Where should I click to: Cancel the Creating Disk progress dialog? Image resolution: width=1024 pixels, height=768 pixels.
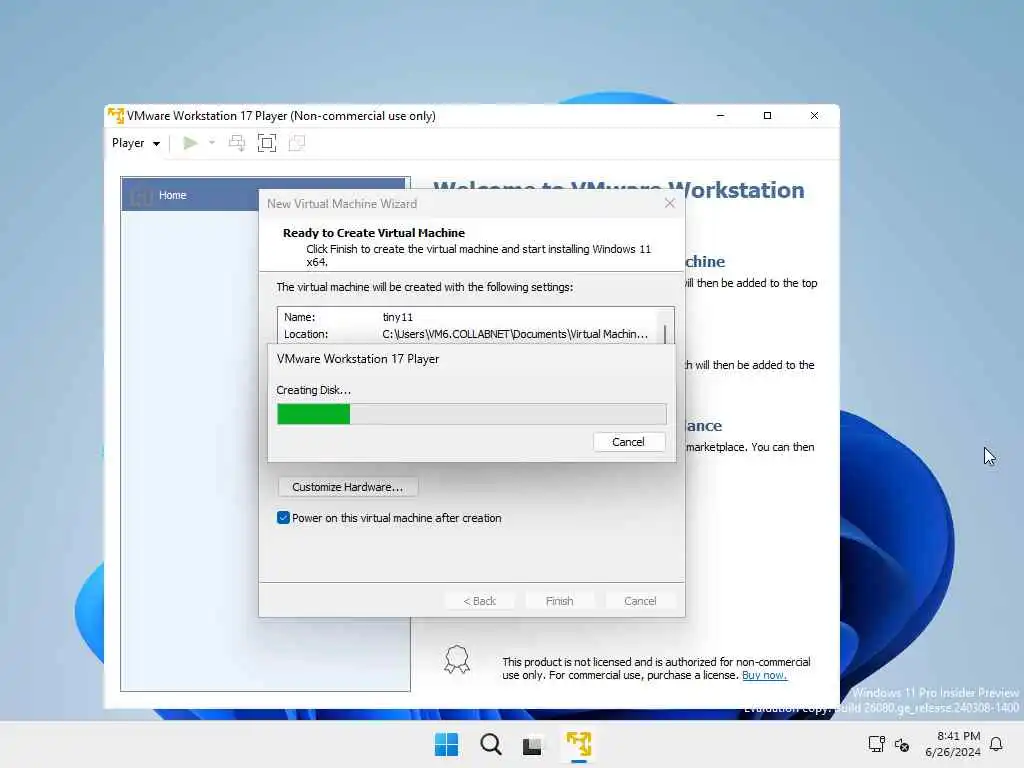[x=628, y=442]
